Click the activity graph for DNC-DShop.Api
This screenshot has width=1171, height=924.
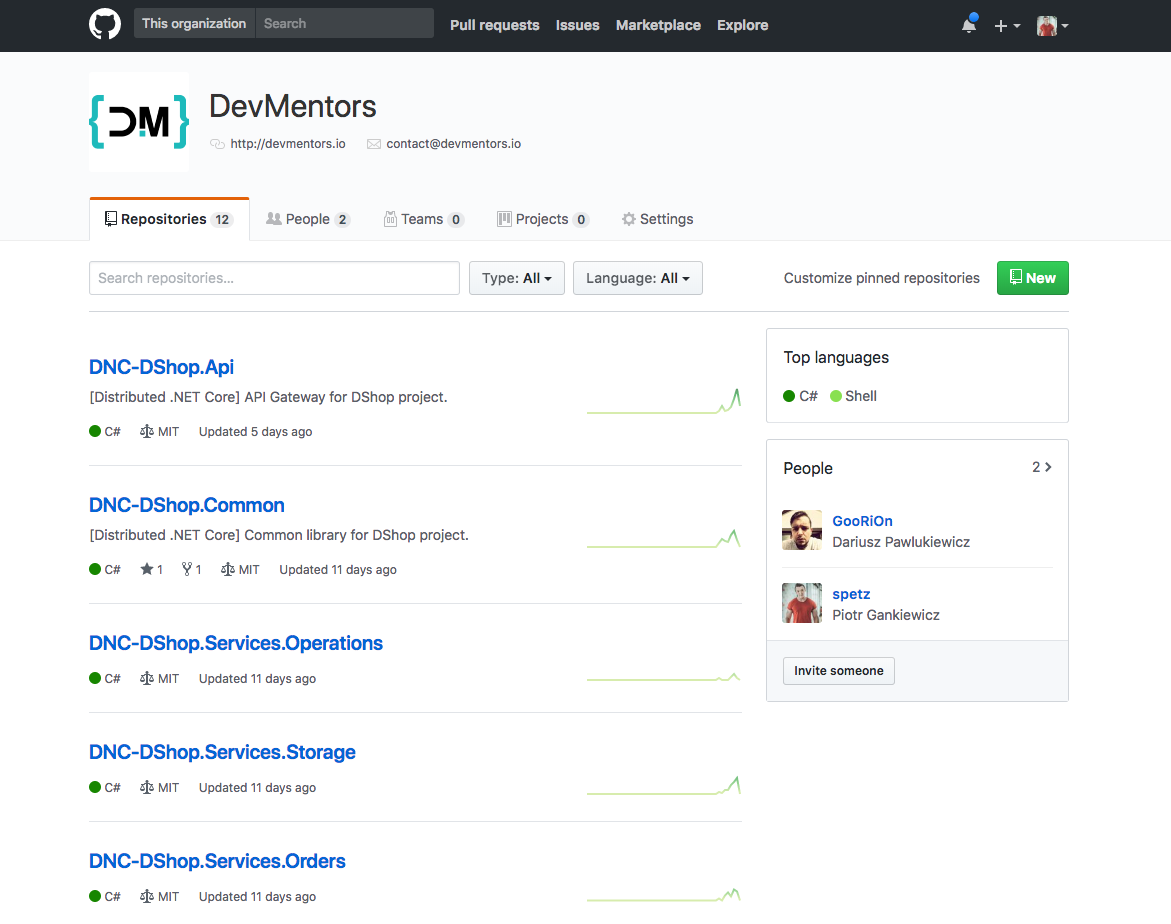(x=663, y=401)
